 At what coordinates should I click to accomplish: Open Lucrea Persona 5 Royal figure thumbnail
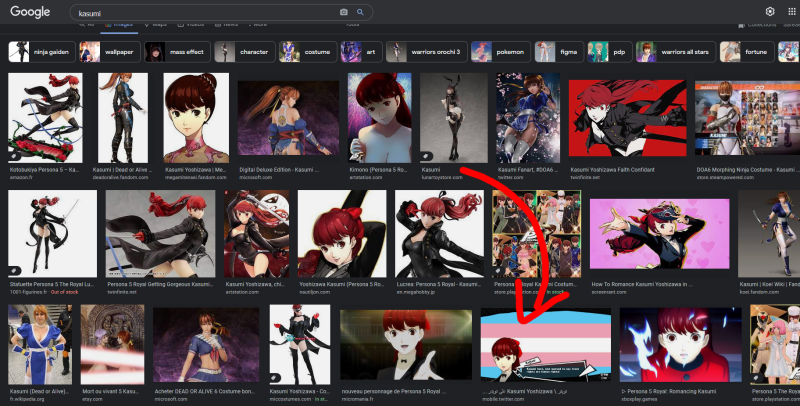439,234
